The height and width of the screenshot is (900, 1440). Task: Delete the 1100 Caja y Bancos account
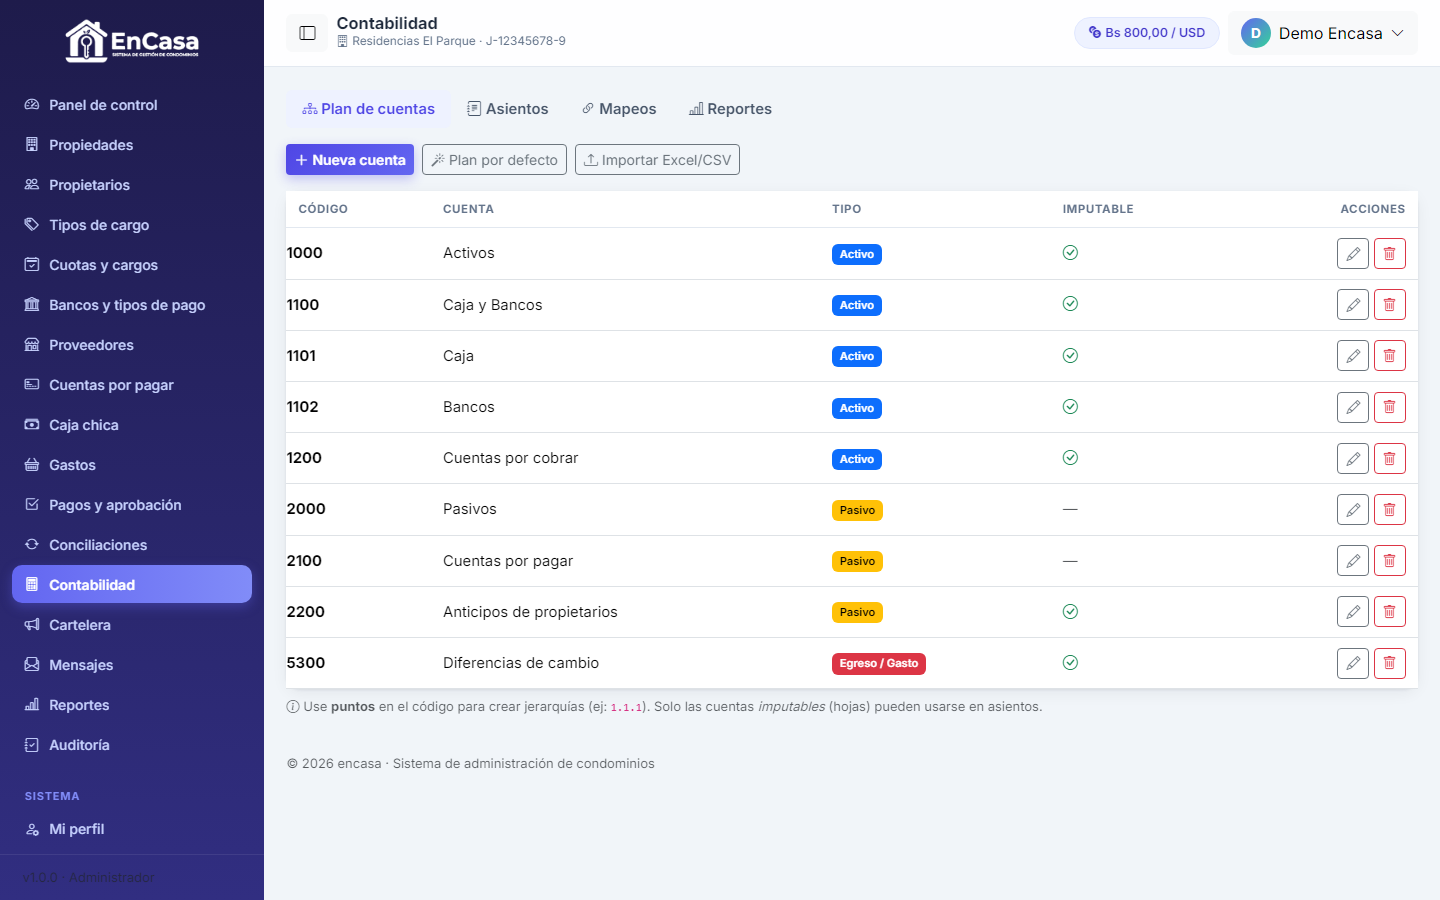(x=1390, y=305)
